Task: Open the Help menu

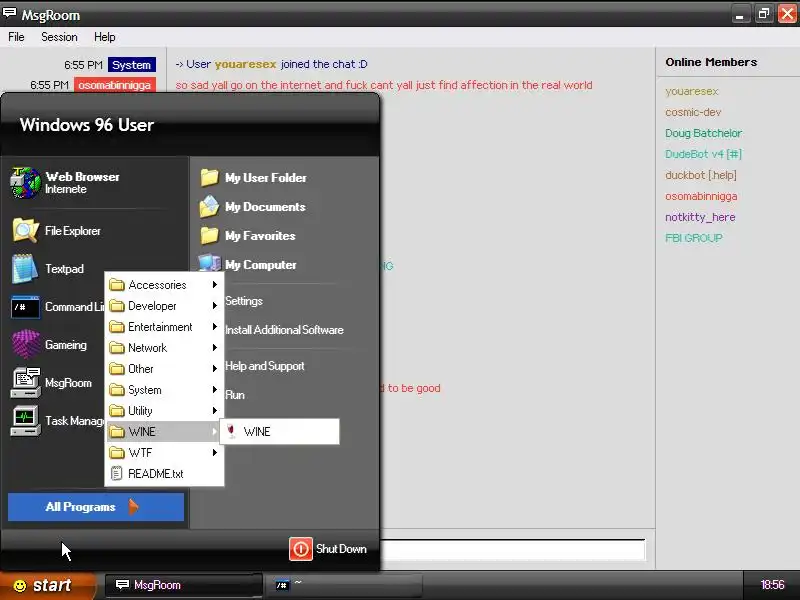Action: (105, 37)
